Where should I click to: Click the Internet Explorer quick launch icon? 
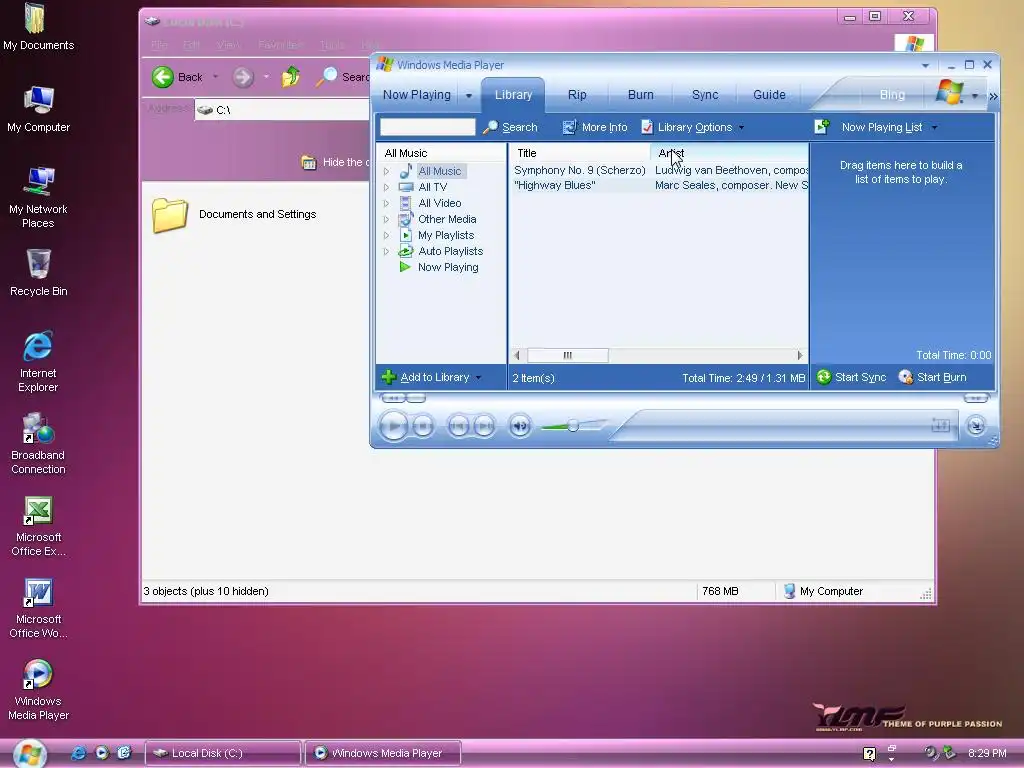pyautogui.click(x=78, y=752)
